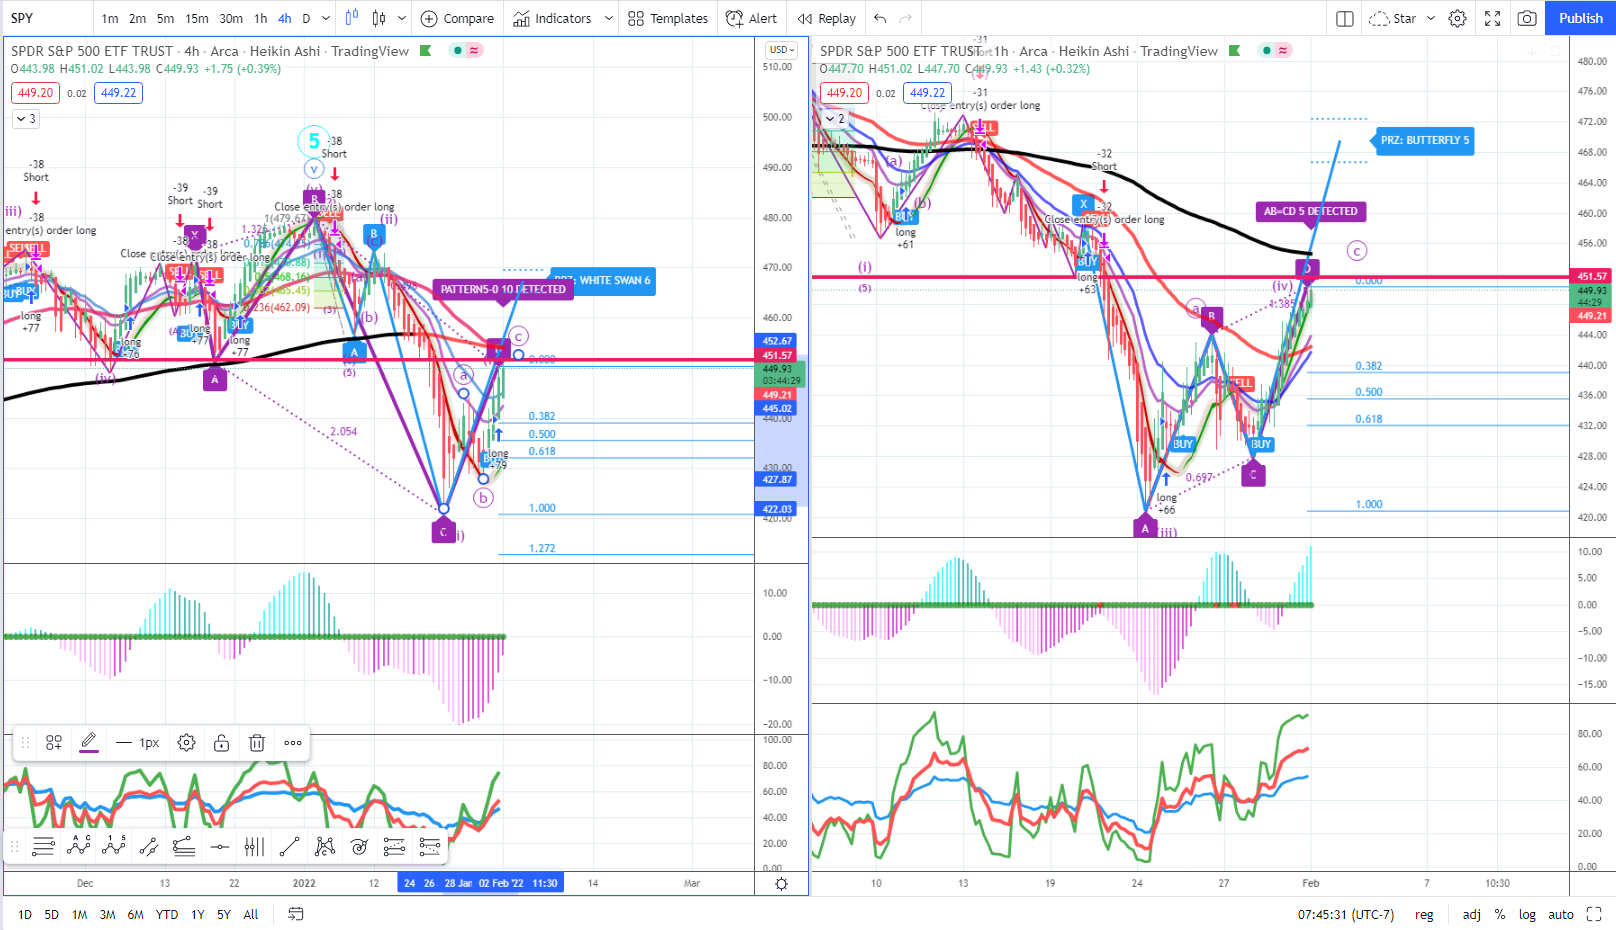1616x930 pixels.
Task: Select the short position tool
Action: click(x=429, y=847)
